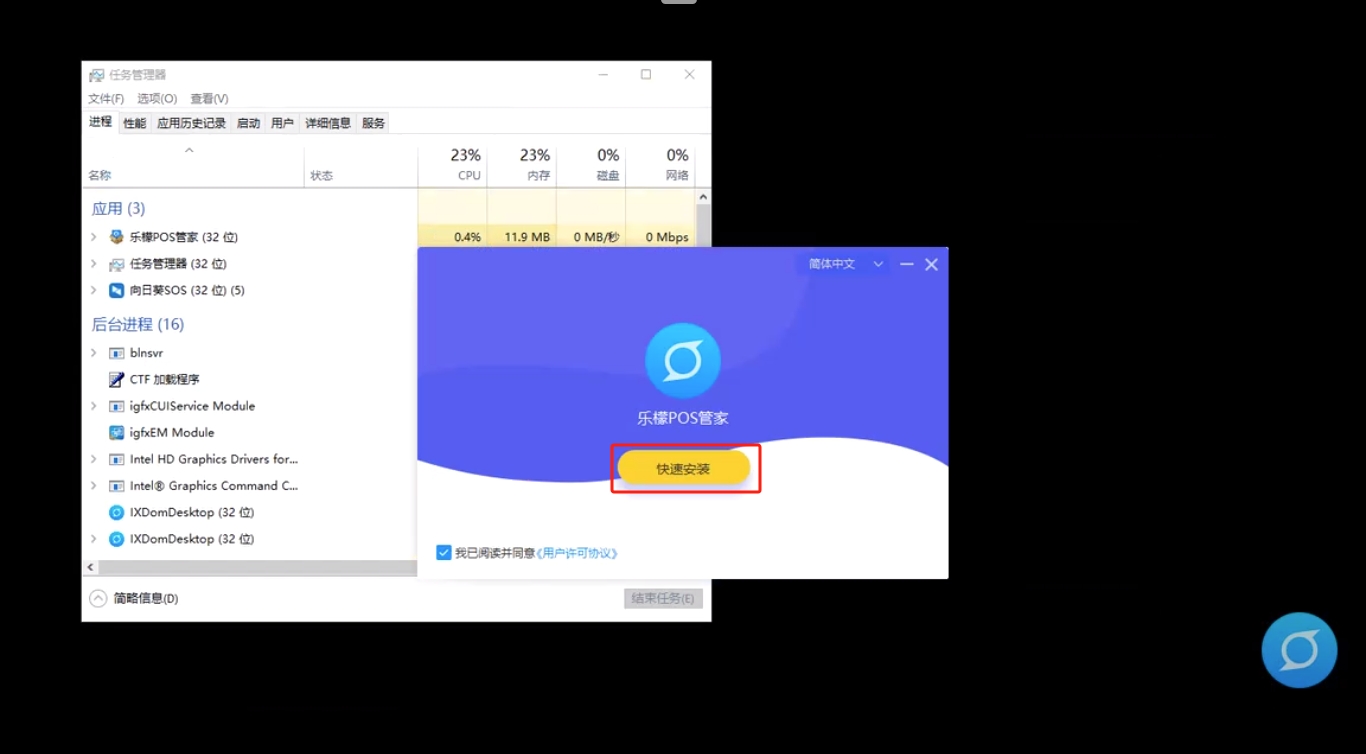Image resolution: width=1366 pixels, height=754 pixels.
Task: Click the second IXDomDesktop process icon
Action: pyautogui.click(x=117, y=539)
